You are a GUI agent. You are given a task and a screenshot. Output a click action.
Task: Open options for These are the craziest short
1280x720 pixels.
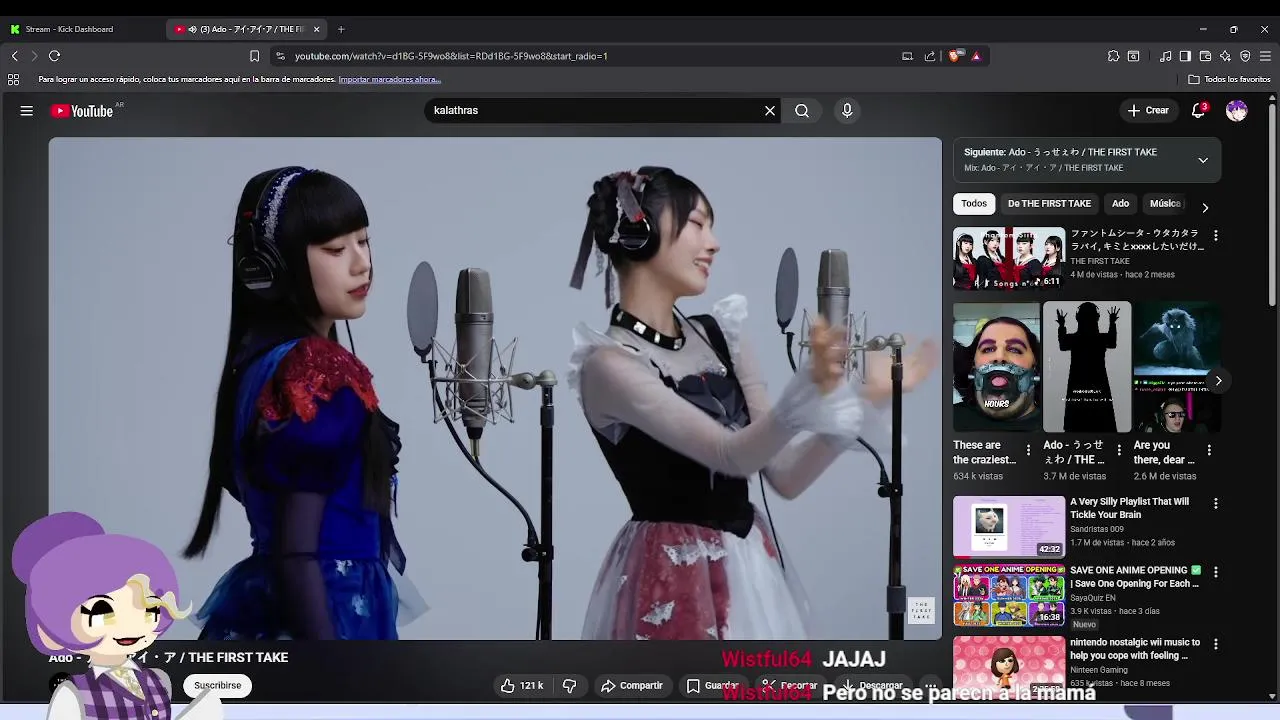pyautogui.click(x=1028, y=451)
